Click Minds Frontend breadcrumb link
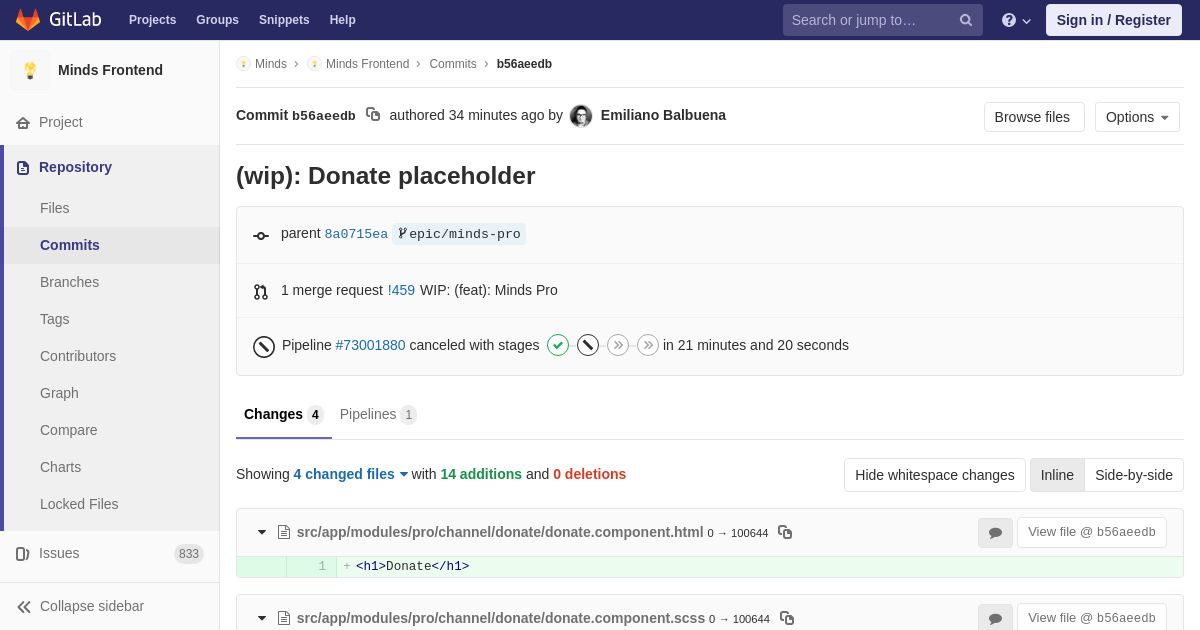Viewport: 1200px width, 630px height. pos(367,64)
